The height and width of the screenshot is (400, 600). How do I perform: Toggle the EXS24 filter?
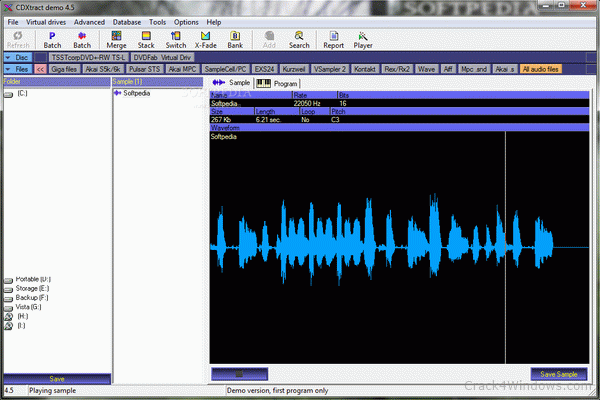coord(264,69)
